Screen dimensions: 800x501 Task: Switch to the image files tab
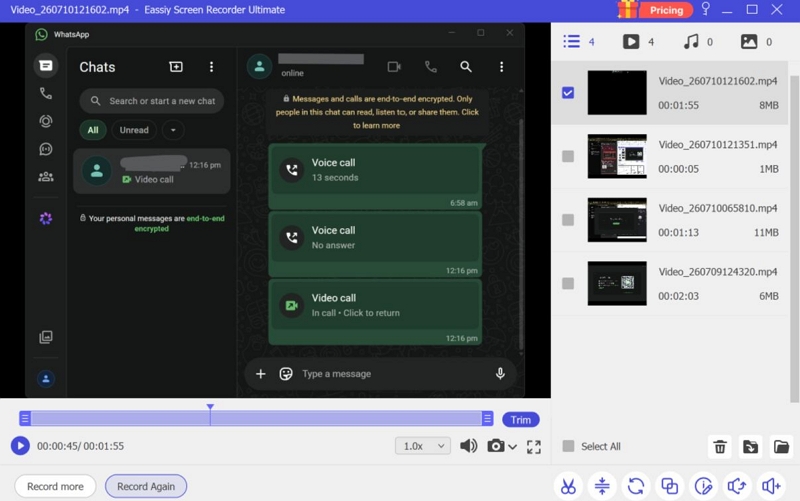(748, 41)
